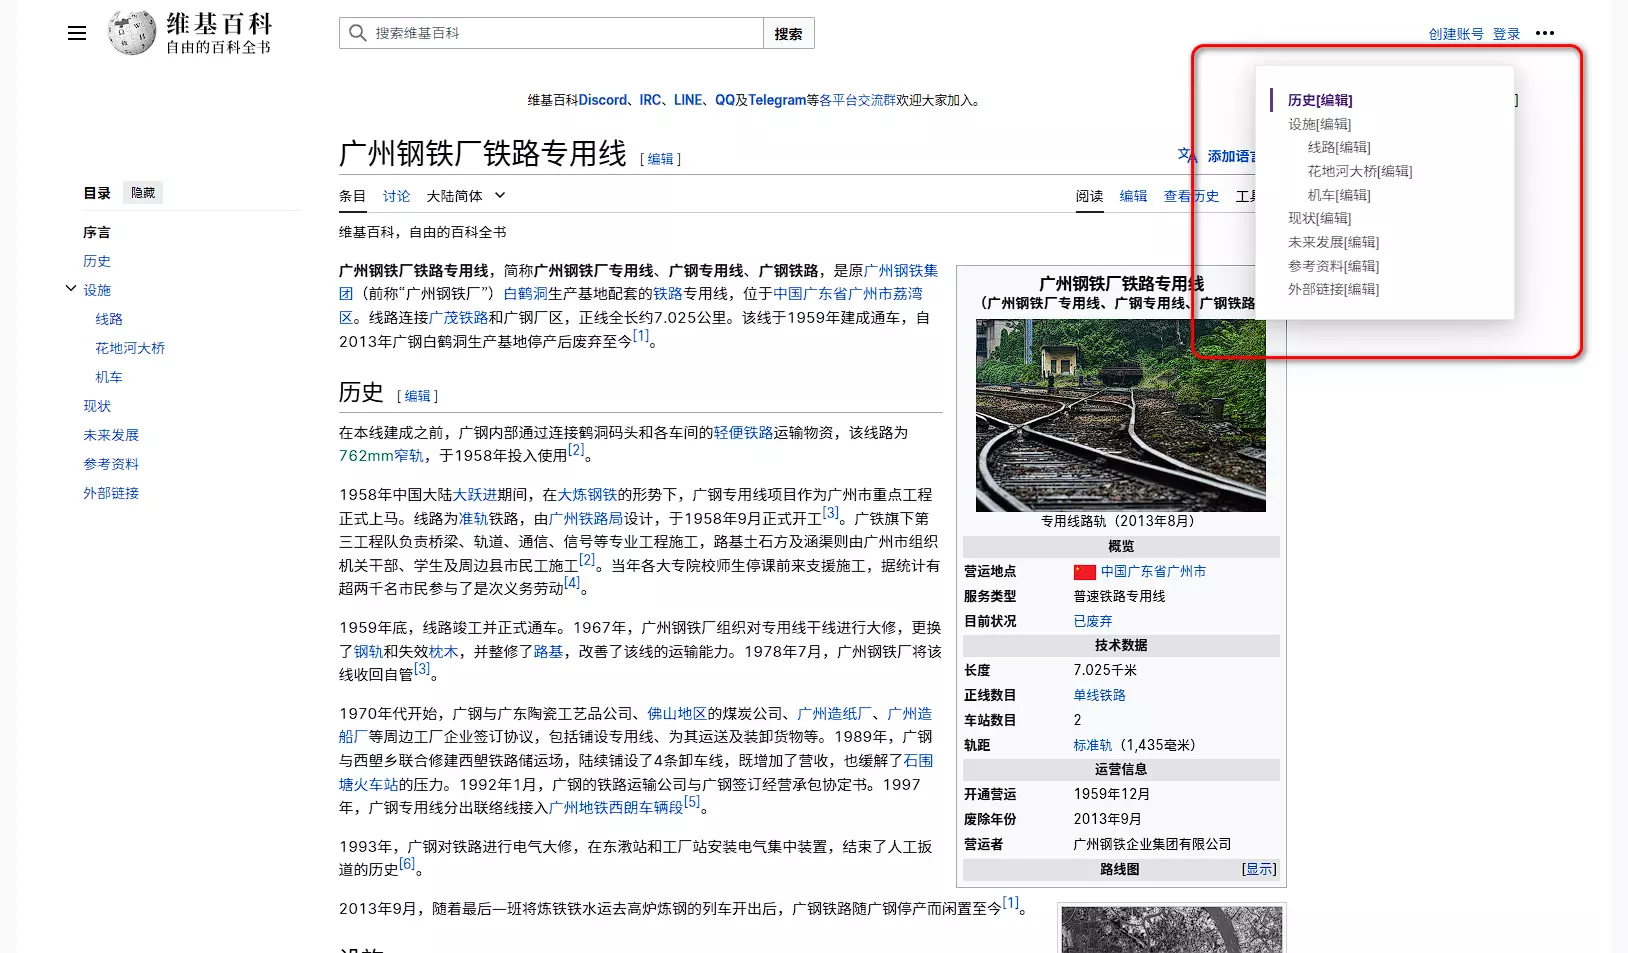Click the magnifying glass search icon
The height and width of the screenshot is (953, 1628).
358,33
